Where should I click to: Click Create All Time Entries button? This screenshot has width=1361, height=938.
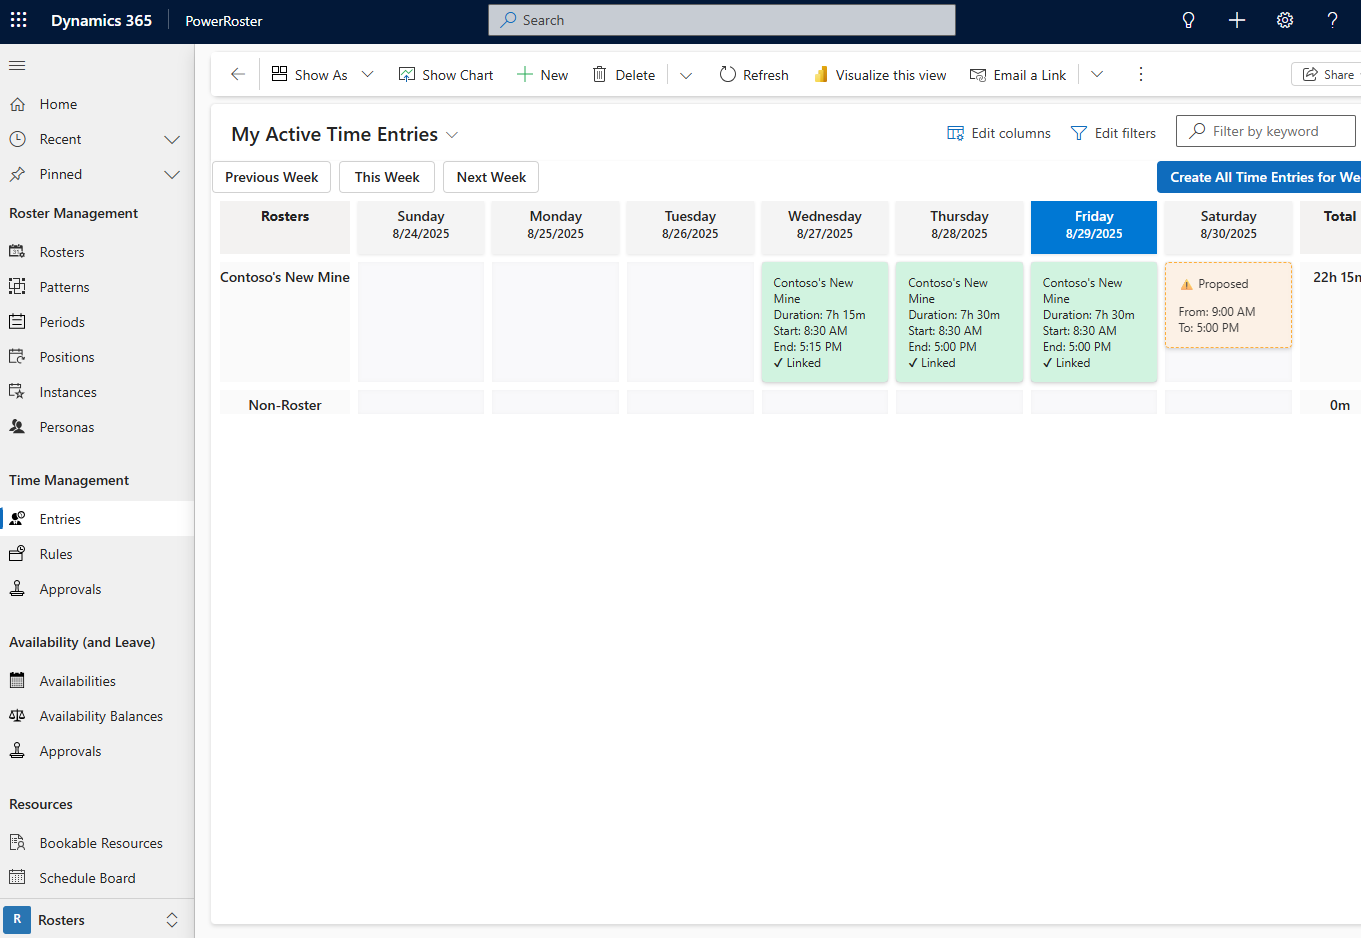pos(1259,177)
